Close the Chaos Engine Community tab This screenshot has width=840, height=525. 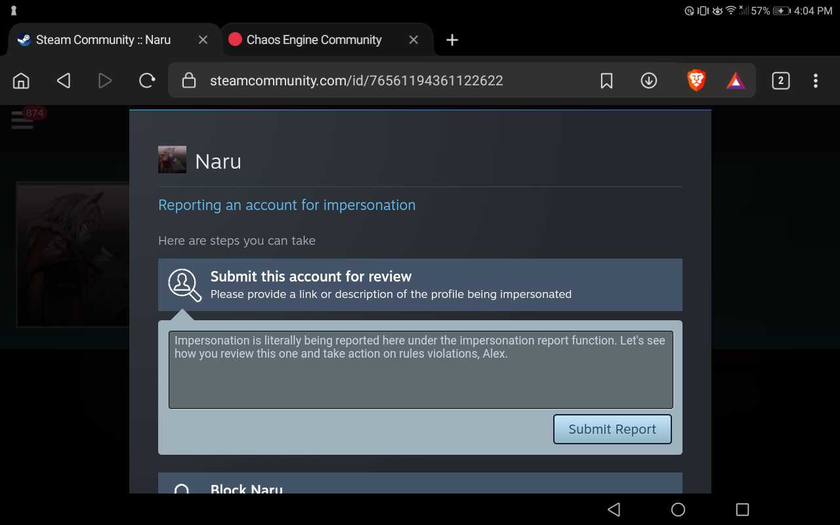(x=414, y=40)
